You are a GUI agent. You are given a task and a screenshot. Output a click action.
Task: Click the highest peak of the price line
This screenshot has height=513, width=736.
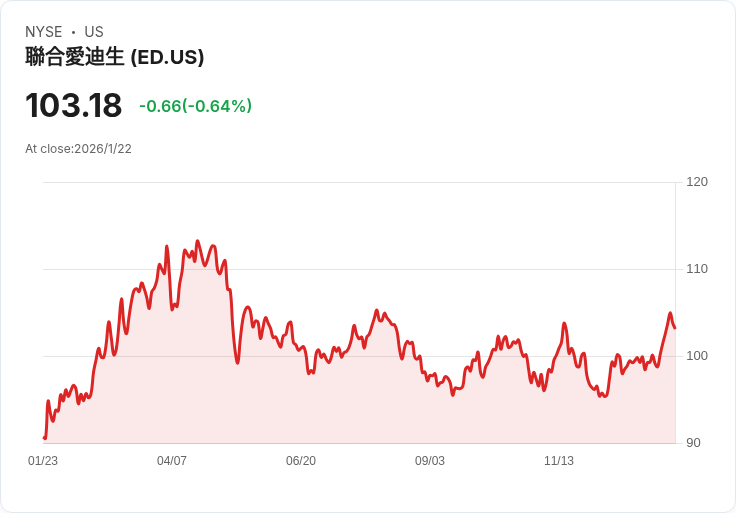pos(197,241)
